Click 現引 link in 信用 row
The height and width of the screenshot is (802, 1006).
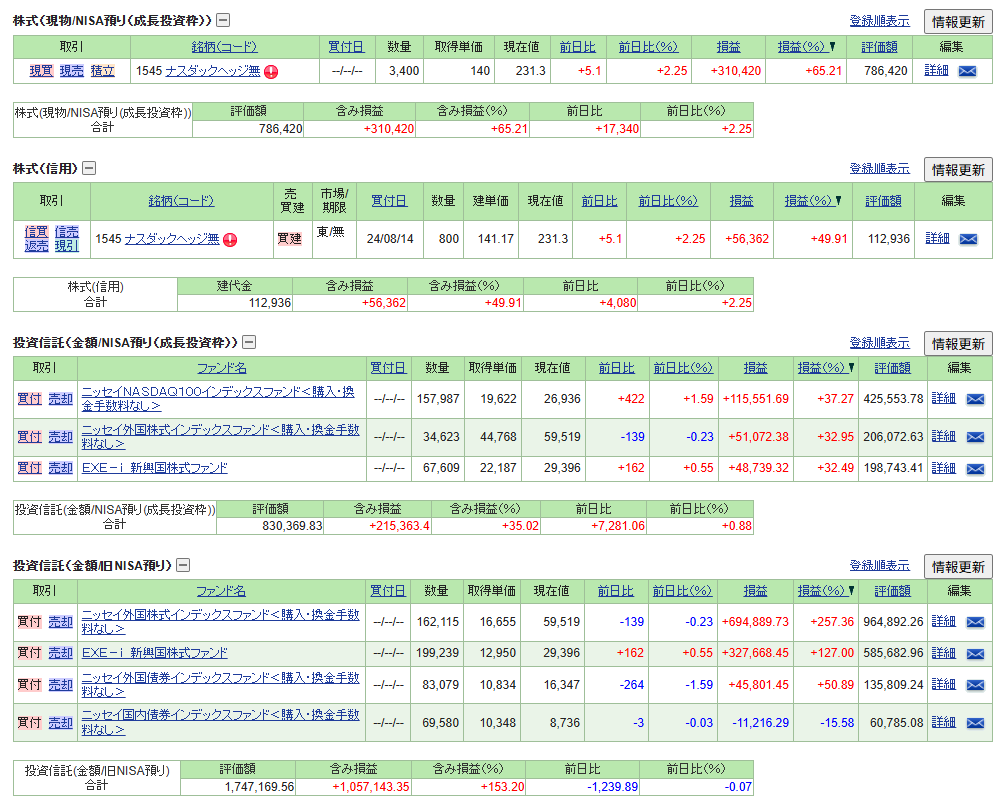click(67, 246)
